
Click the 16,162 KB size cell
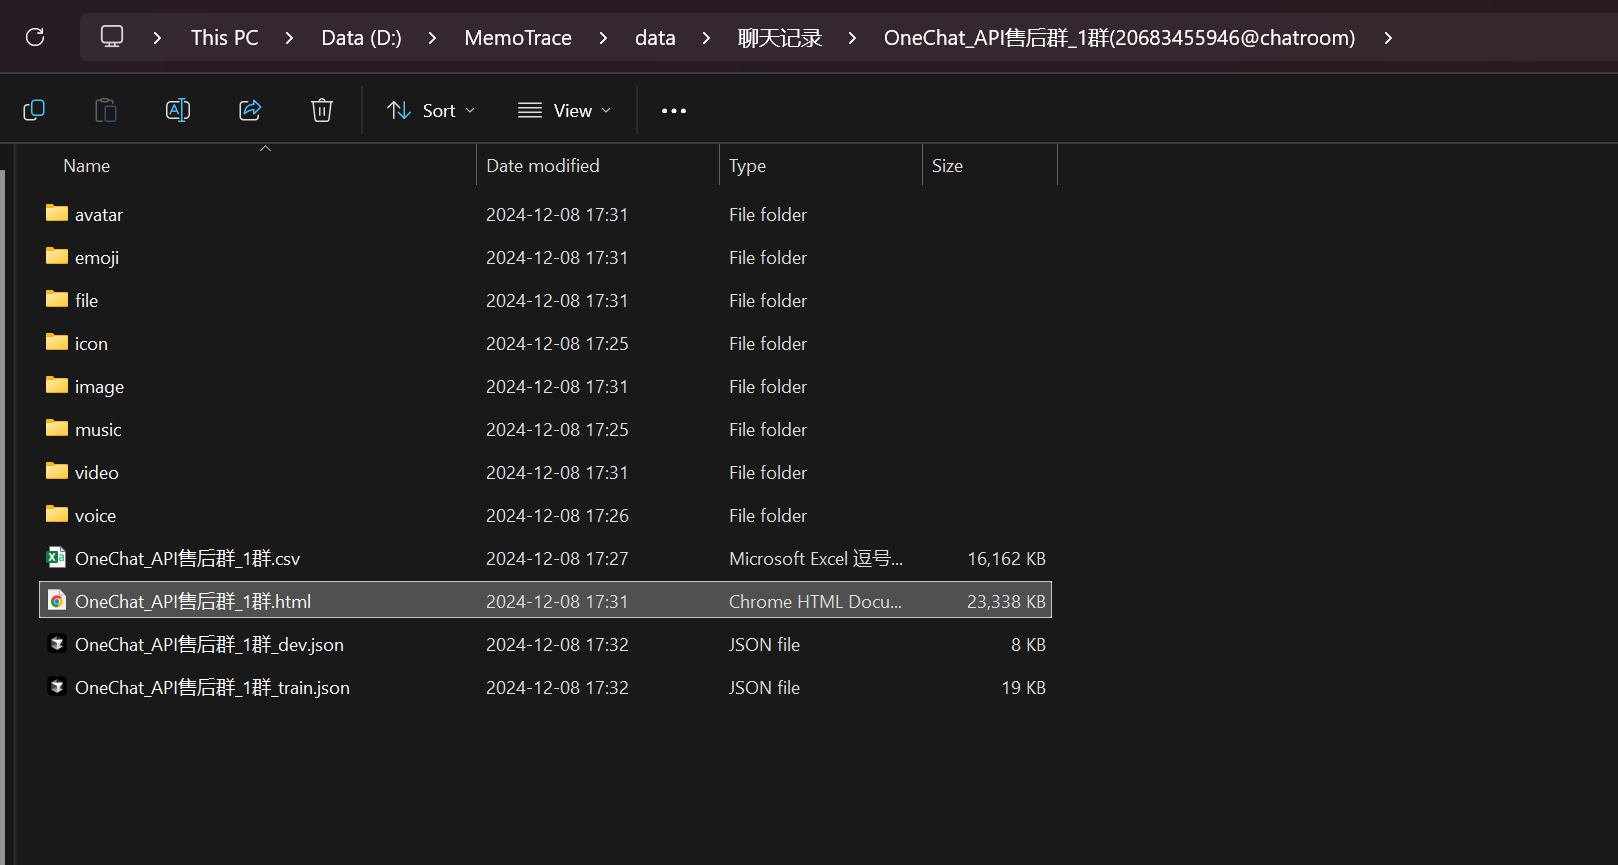click(1006, 559)
